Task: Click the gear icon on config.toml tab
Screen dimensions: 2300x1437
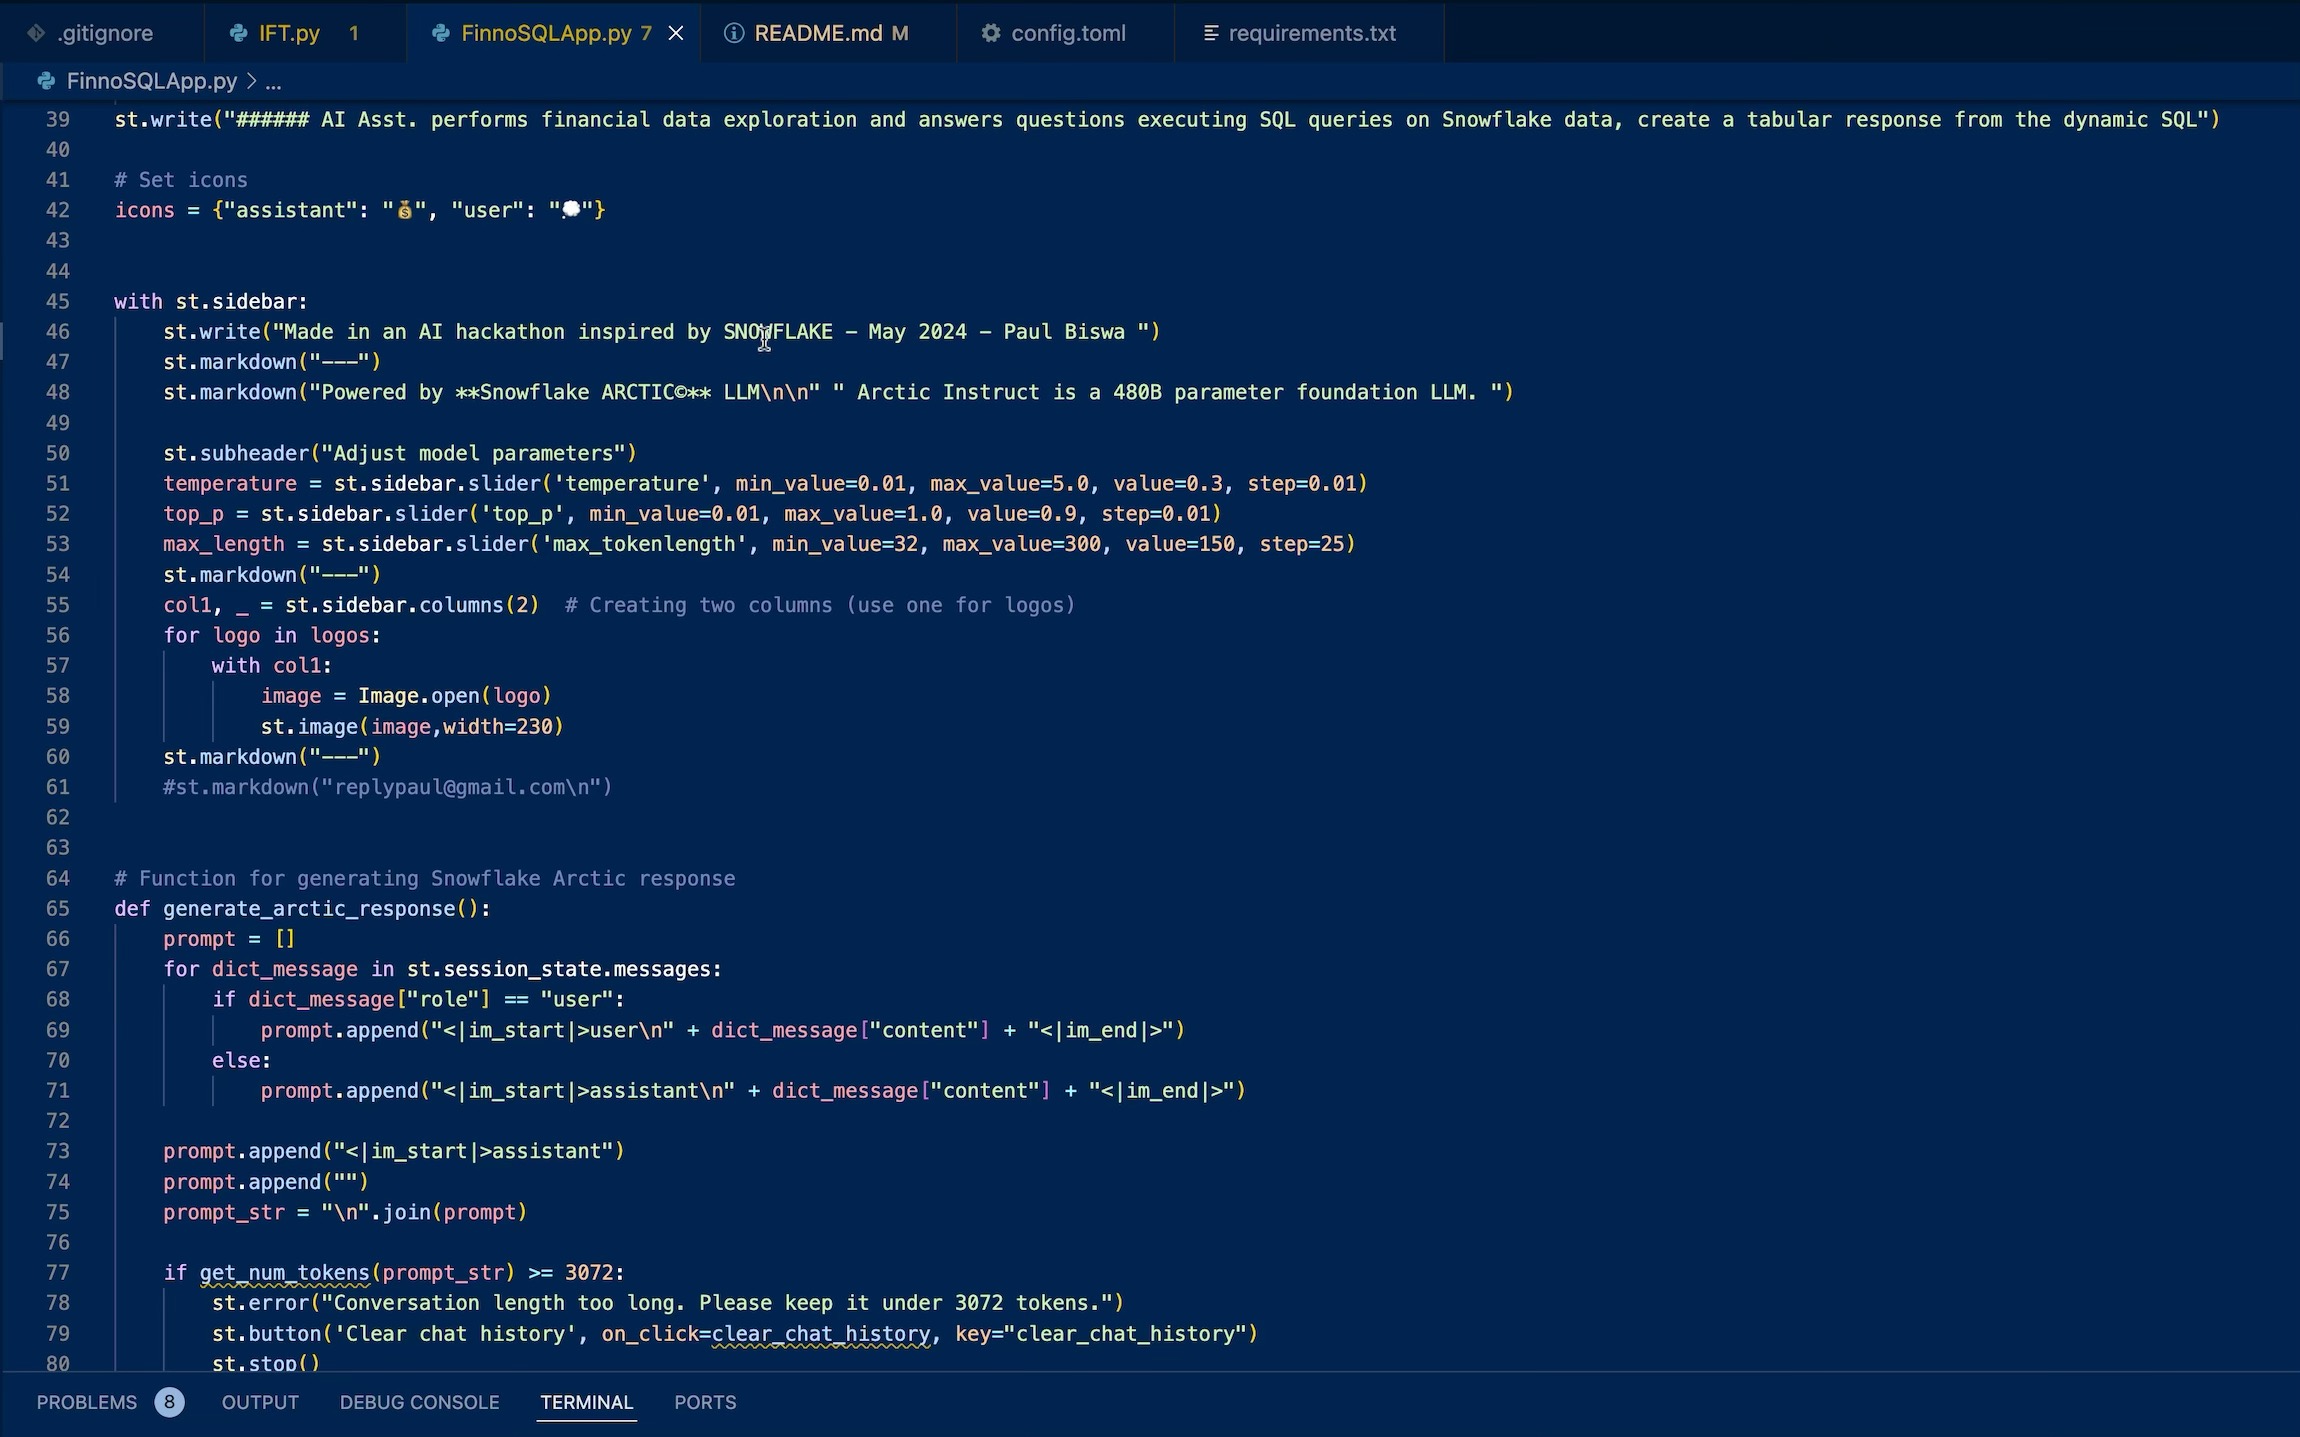Action: pos(990,33)
